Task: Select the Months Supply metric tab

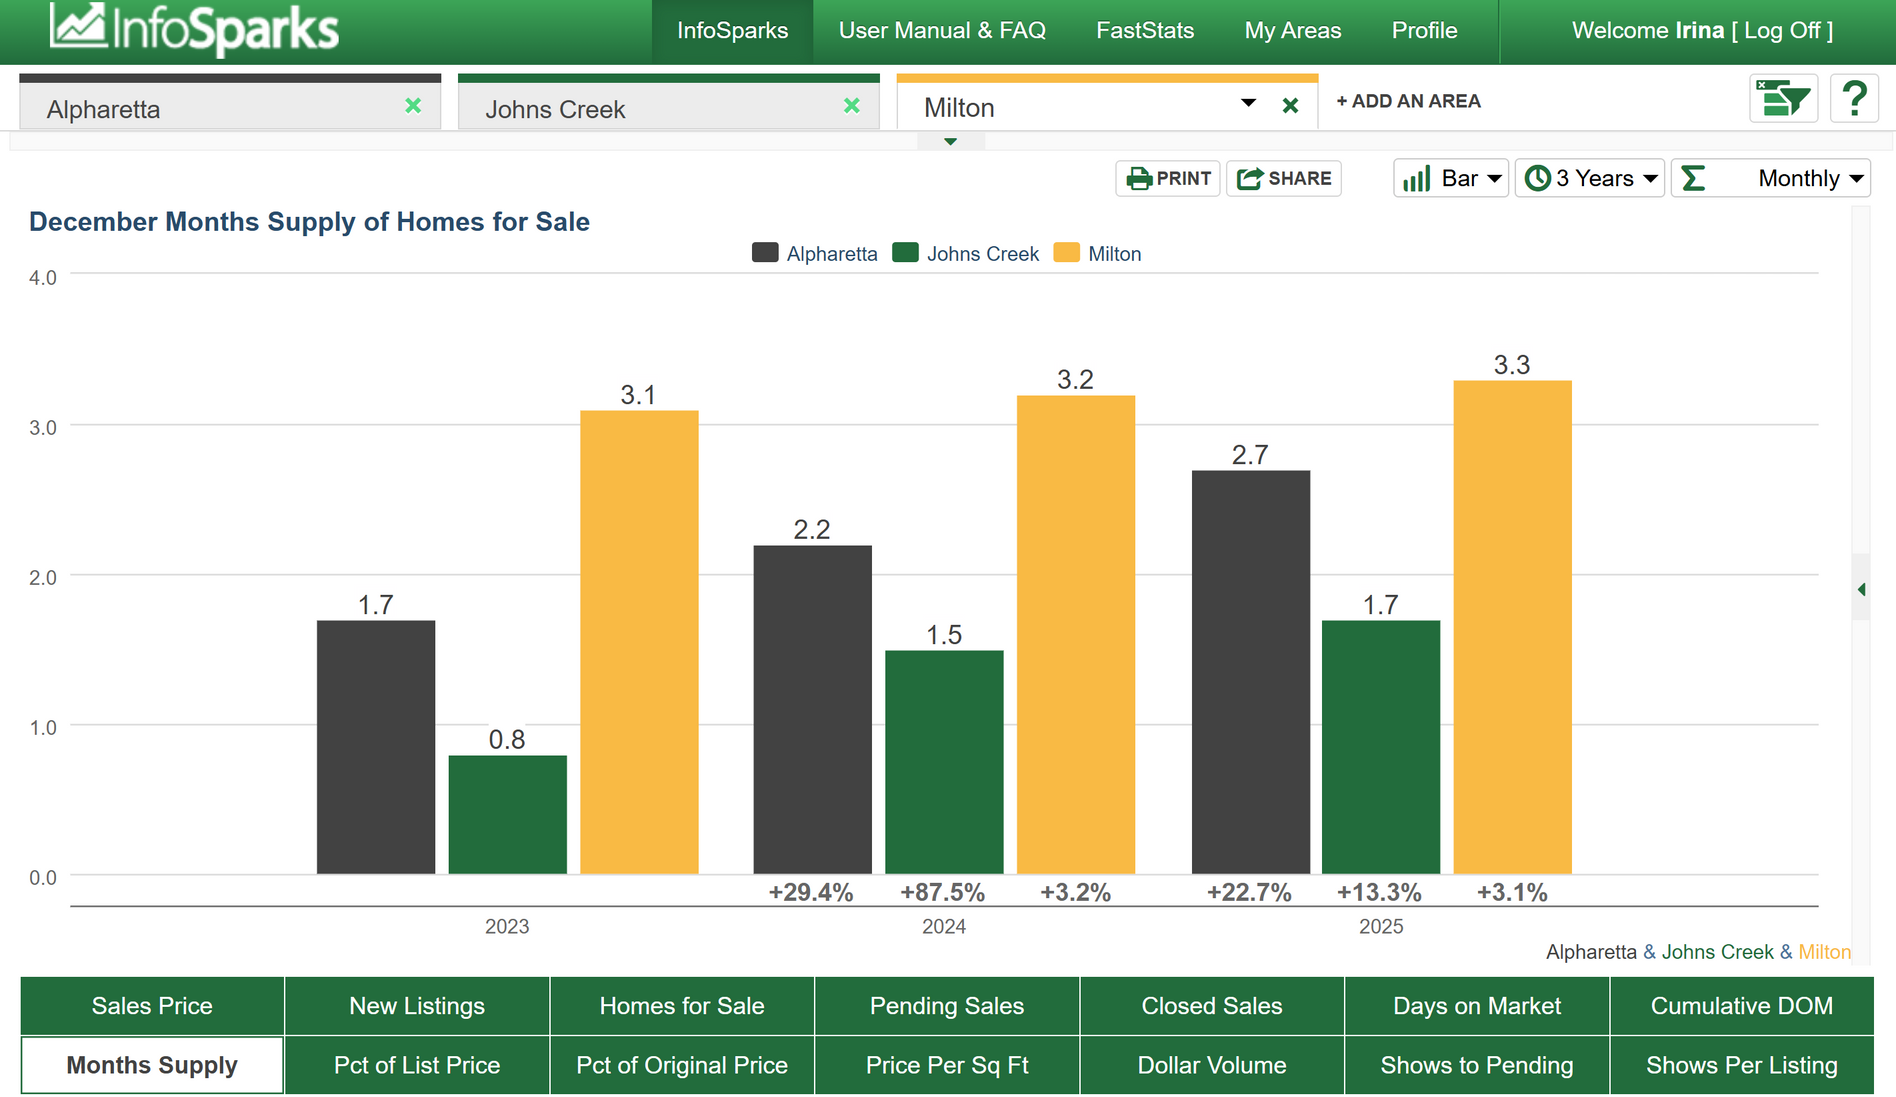Action: point(152,1065)
